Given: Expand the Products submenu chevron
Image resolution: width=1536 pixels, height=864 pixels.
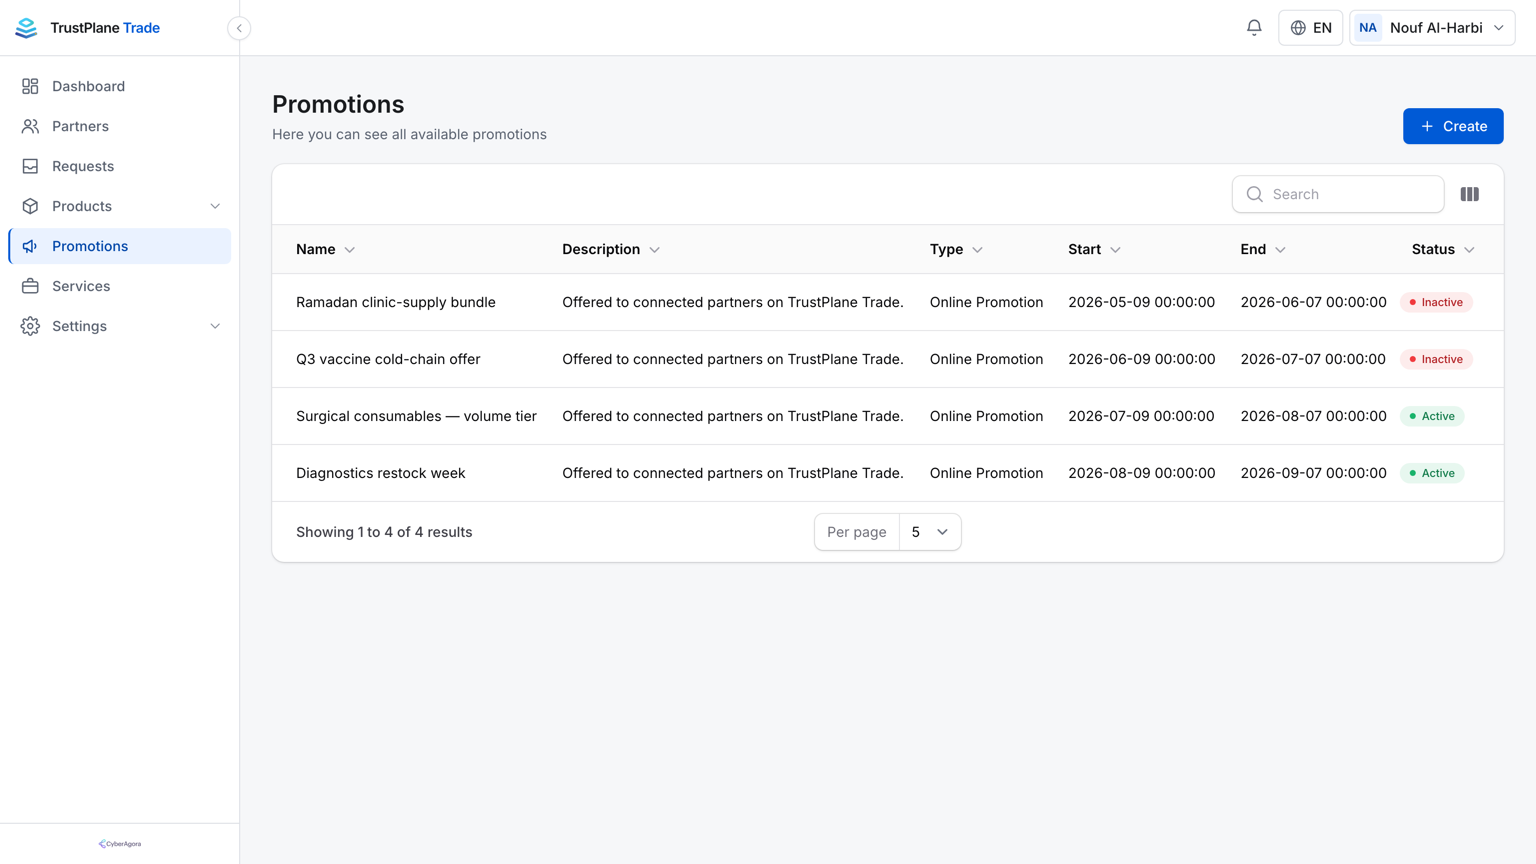Looking at the screenshot, I should click(x=215, y=206).
